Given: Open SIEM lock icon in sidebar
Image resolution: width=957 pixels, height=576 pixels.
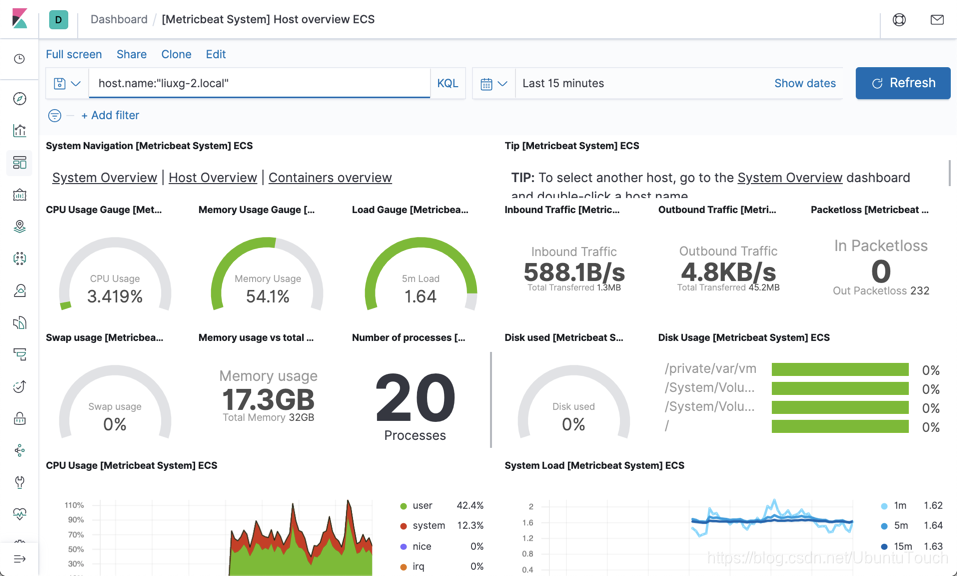Looking at the screenshot, I should click(x=20, y=419).
